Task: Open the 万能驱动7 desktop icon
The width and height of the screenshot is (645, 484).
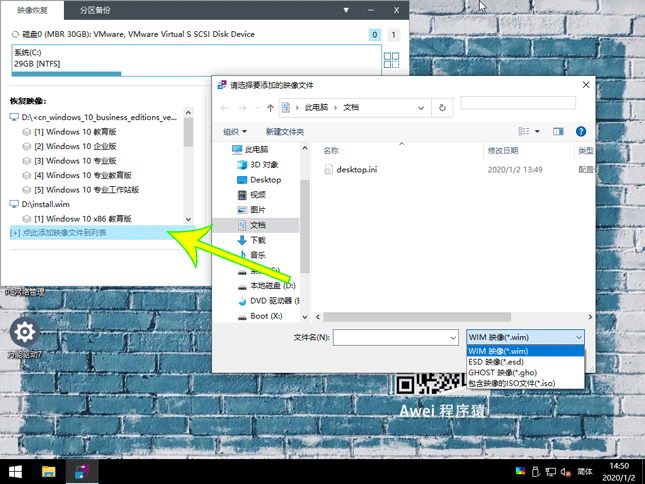Action: click(x=25, y=337)
